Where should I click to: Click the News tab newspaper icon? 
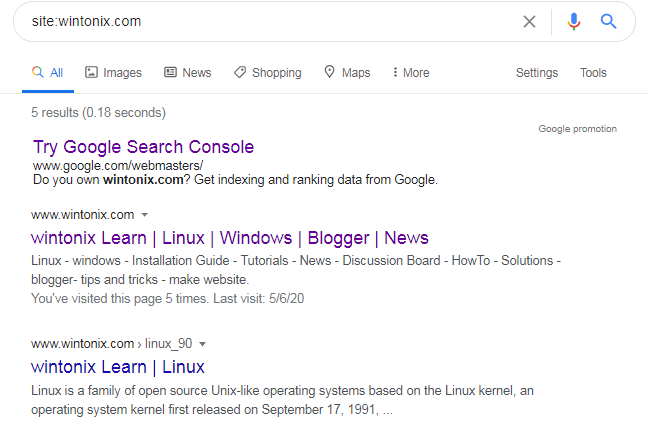tap(170, 72)
